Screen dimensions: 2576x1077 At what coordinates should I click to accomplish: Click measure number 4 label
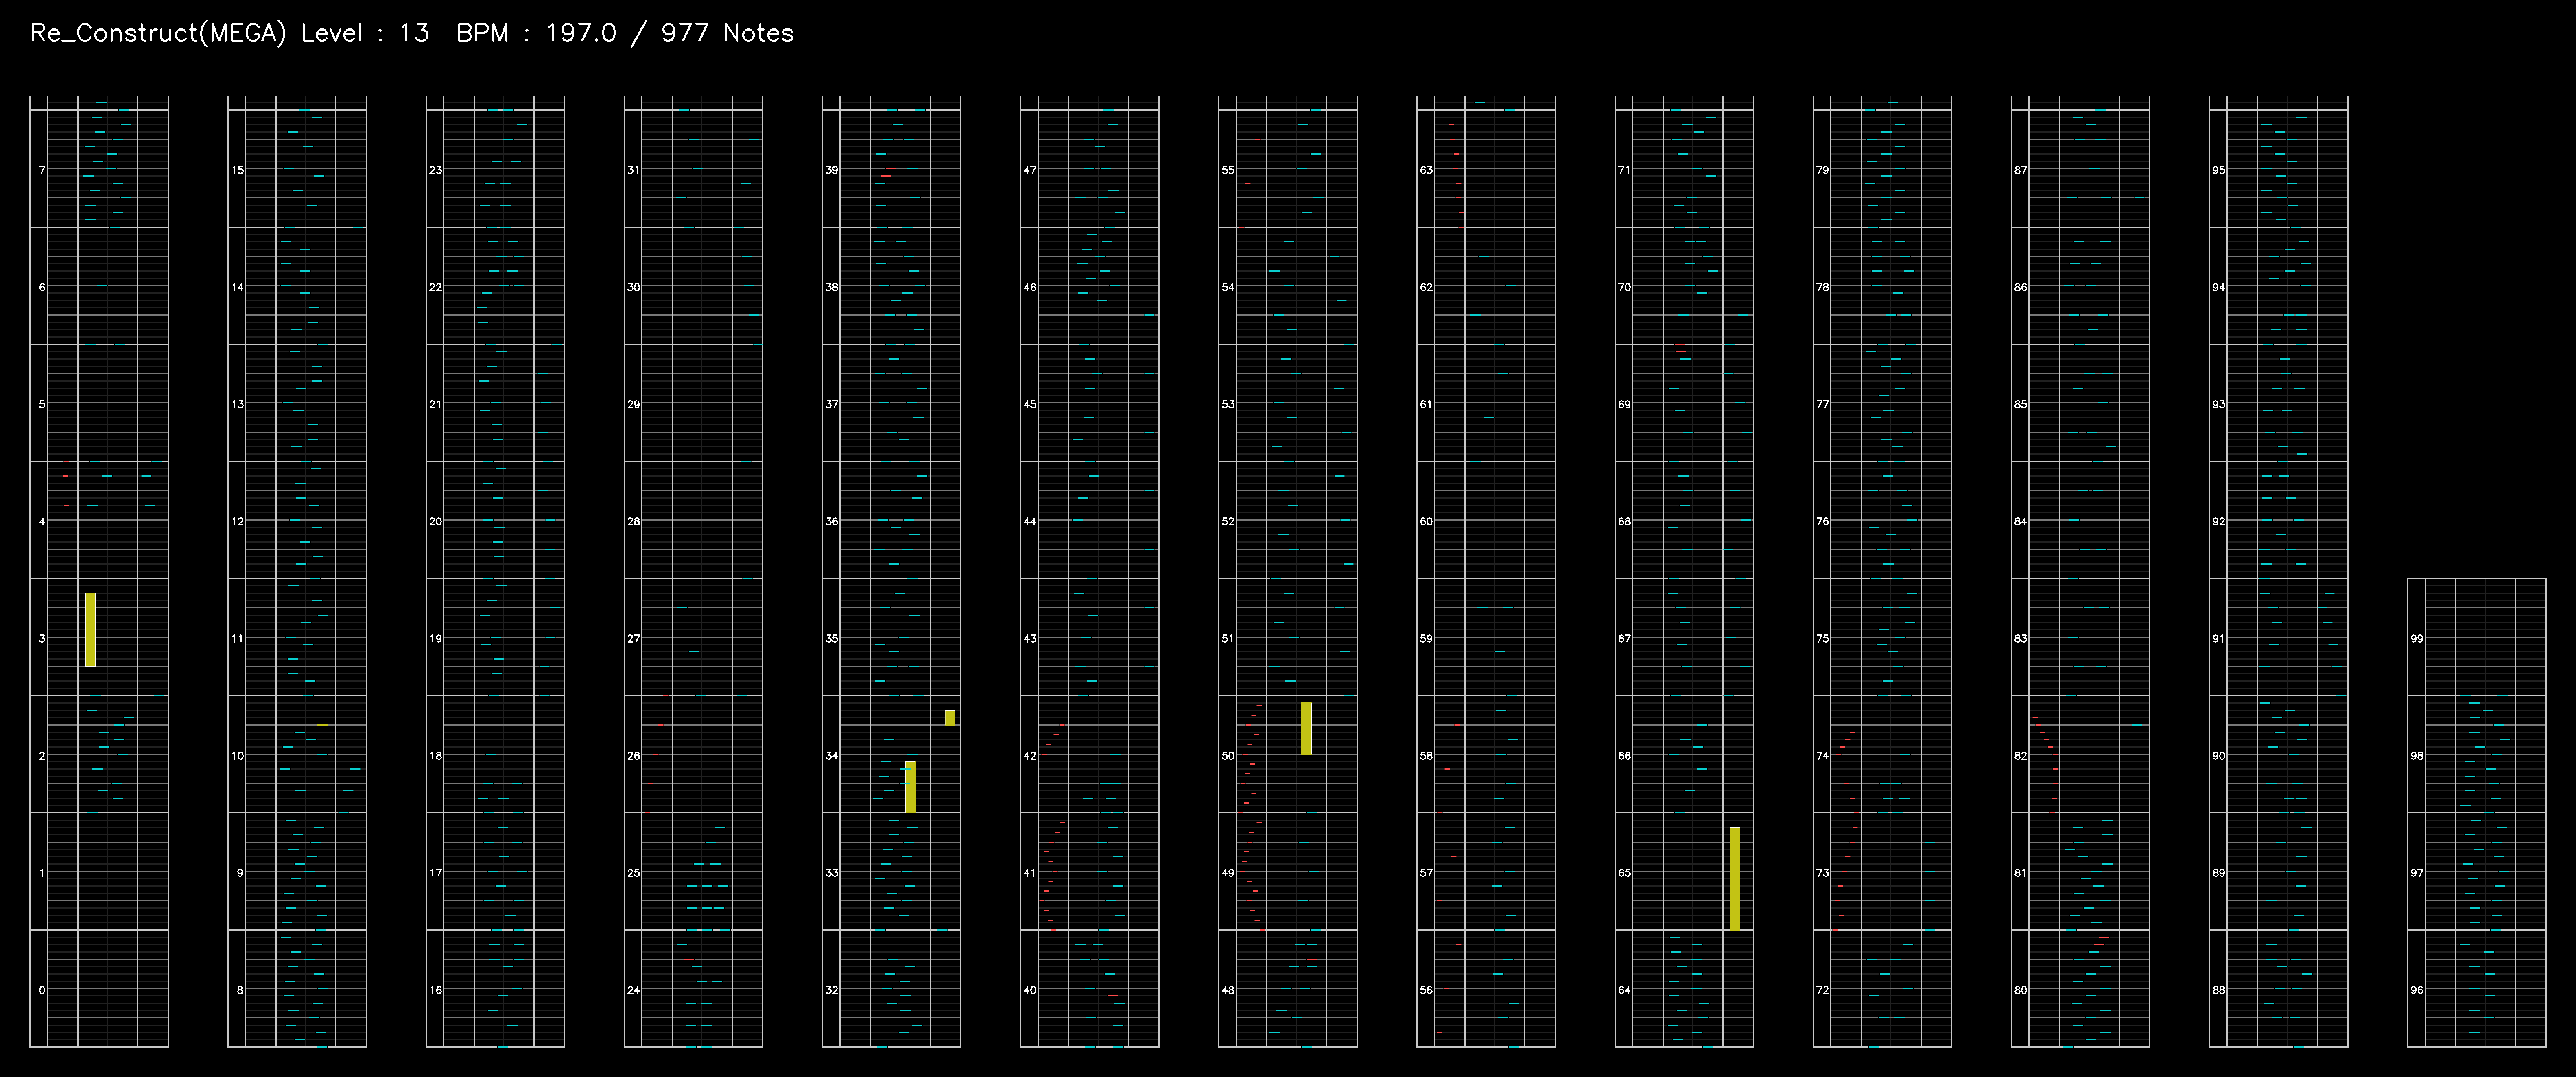tap(42, 521)
